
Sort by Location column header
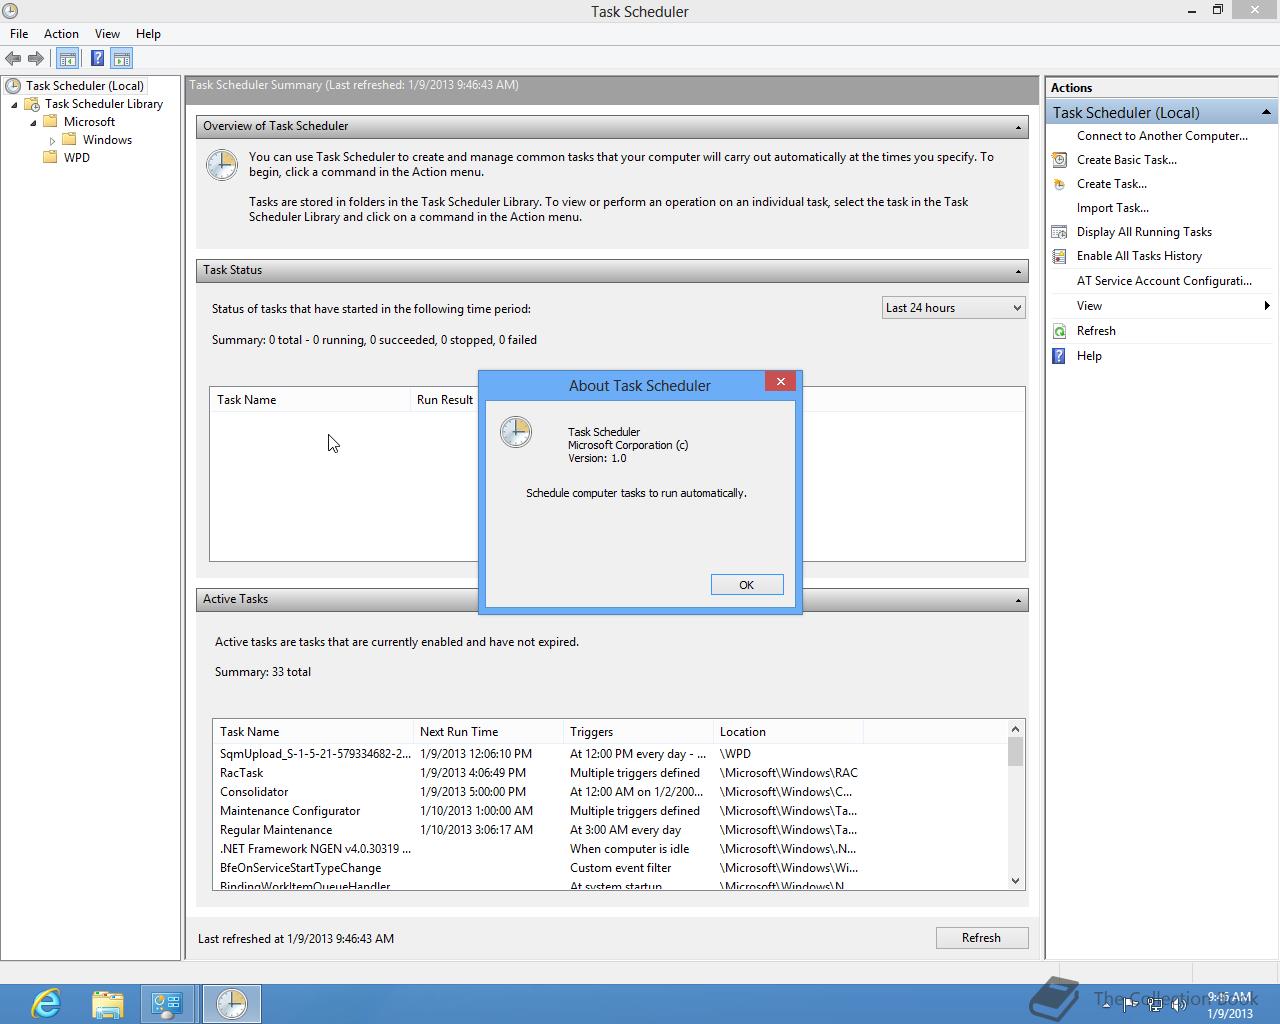788,732
